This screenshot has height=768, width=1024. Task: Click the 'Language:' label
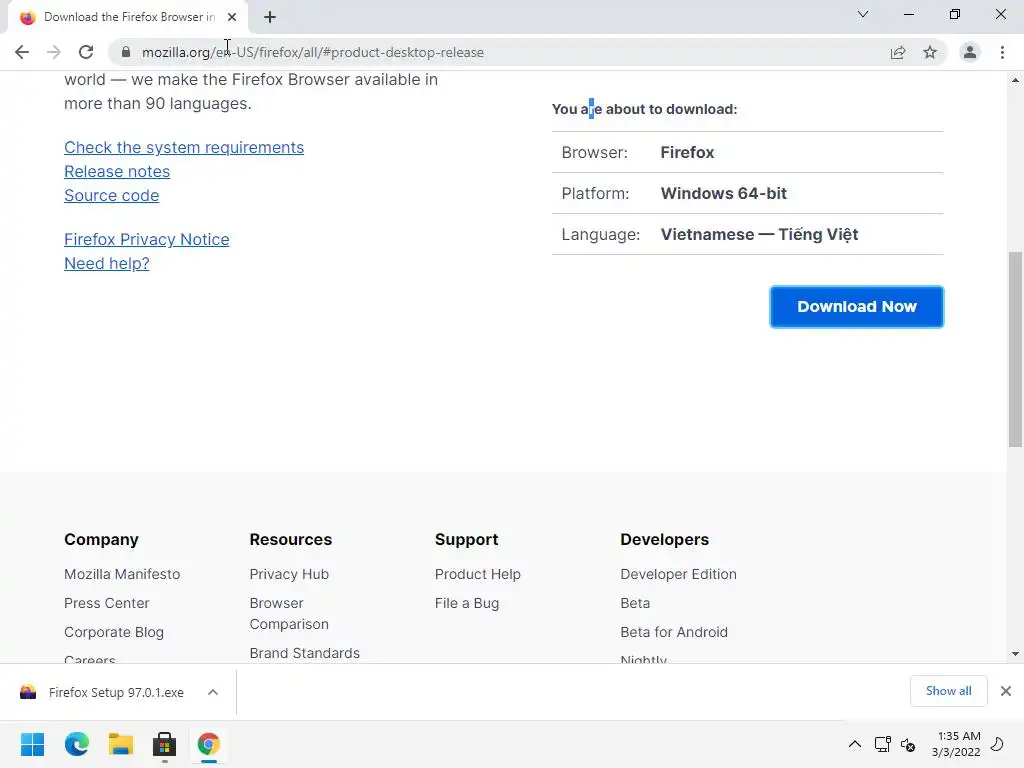click(601, 234)
